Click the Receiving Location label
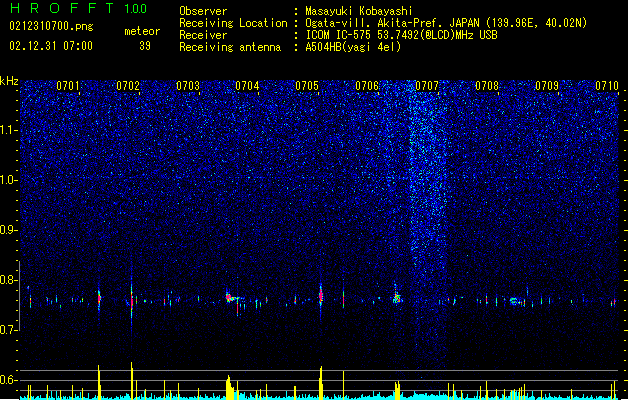Image resolution: width=629 pixels, height=400 pixels. [233, 23]
